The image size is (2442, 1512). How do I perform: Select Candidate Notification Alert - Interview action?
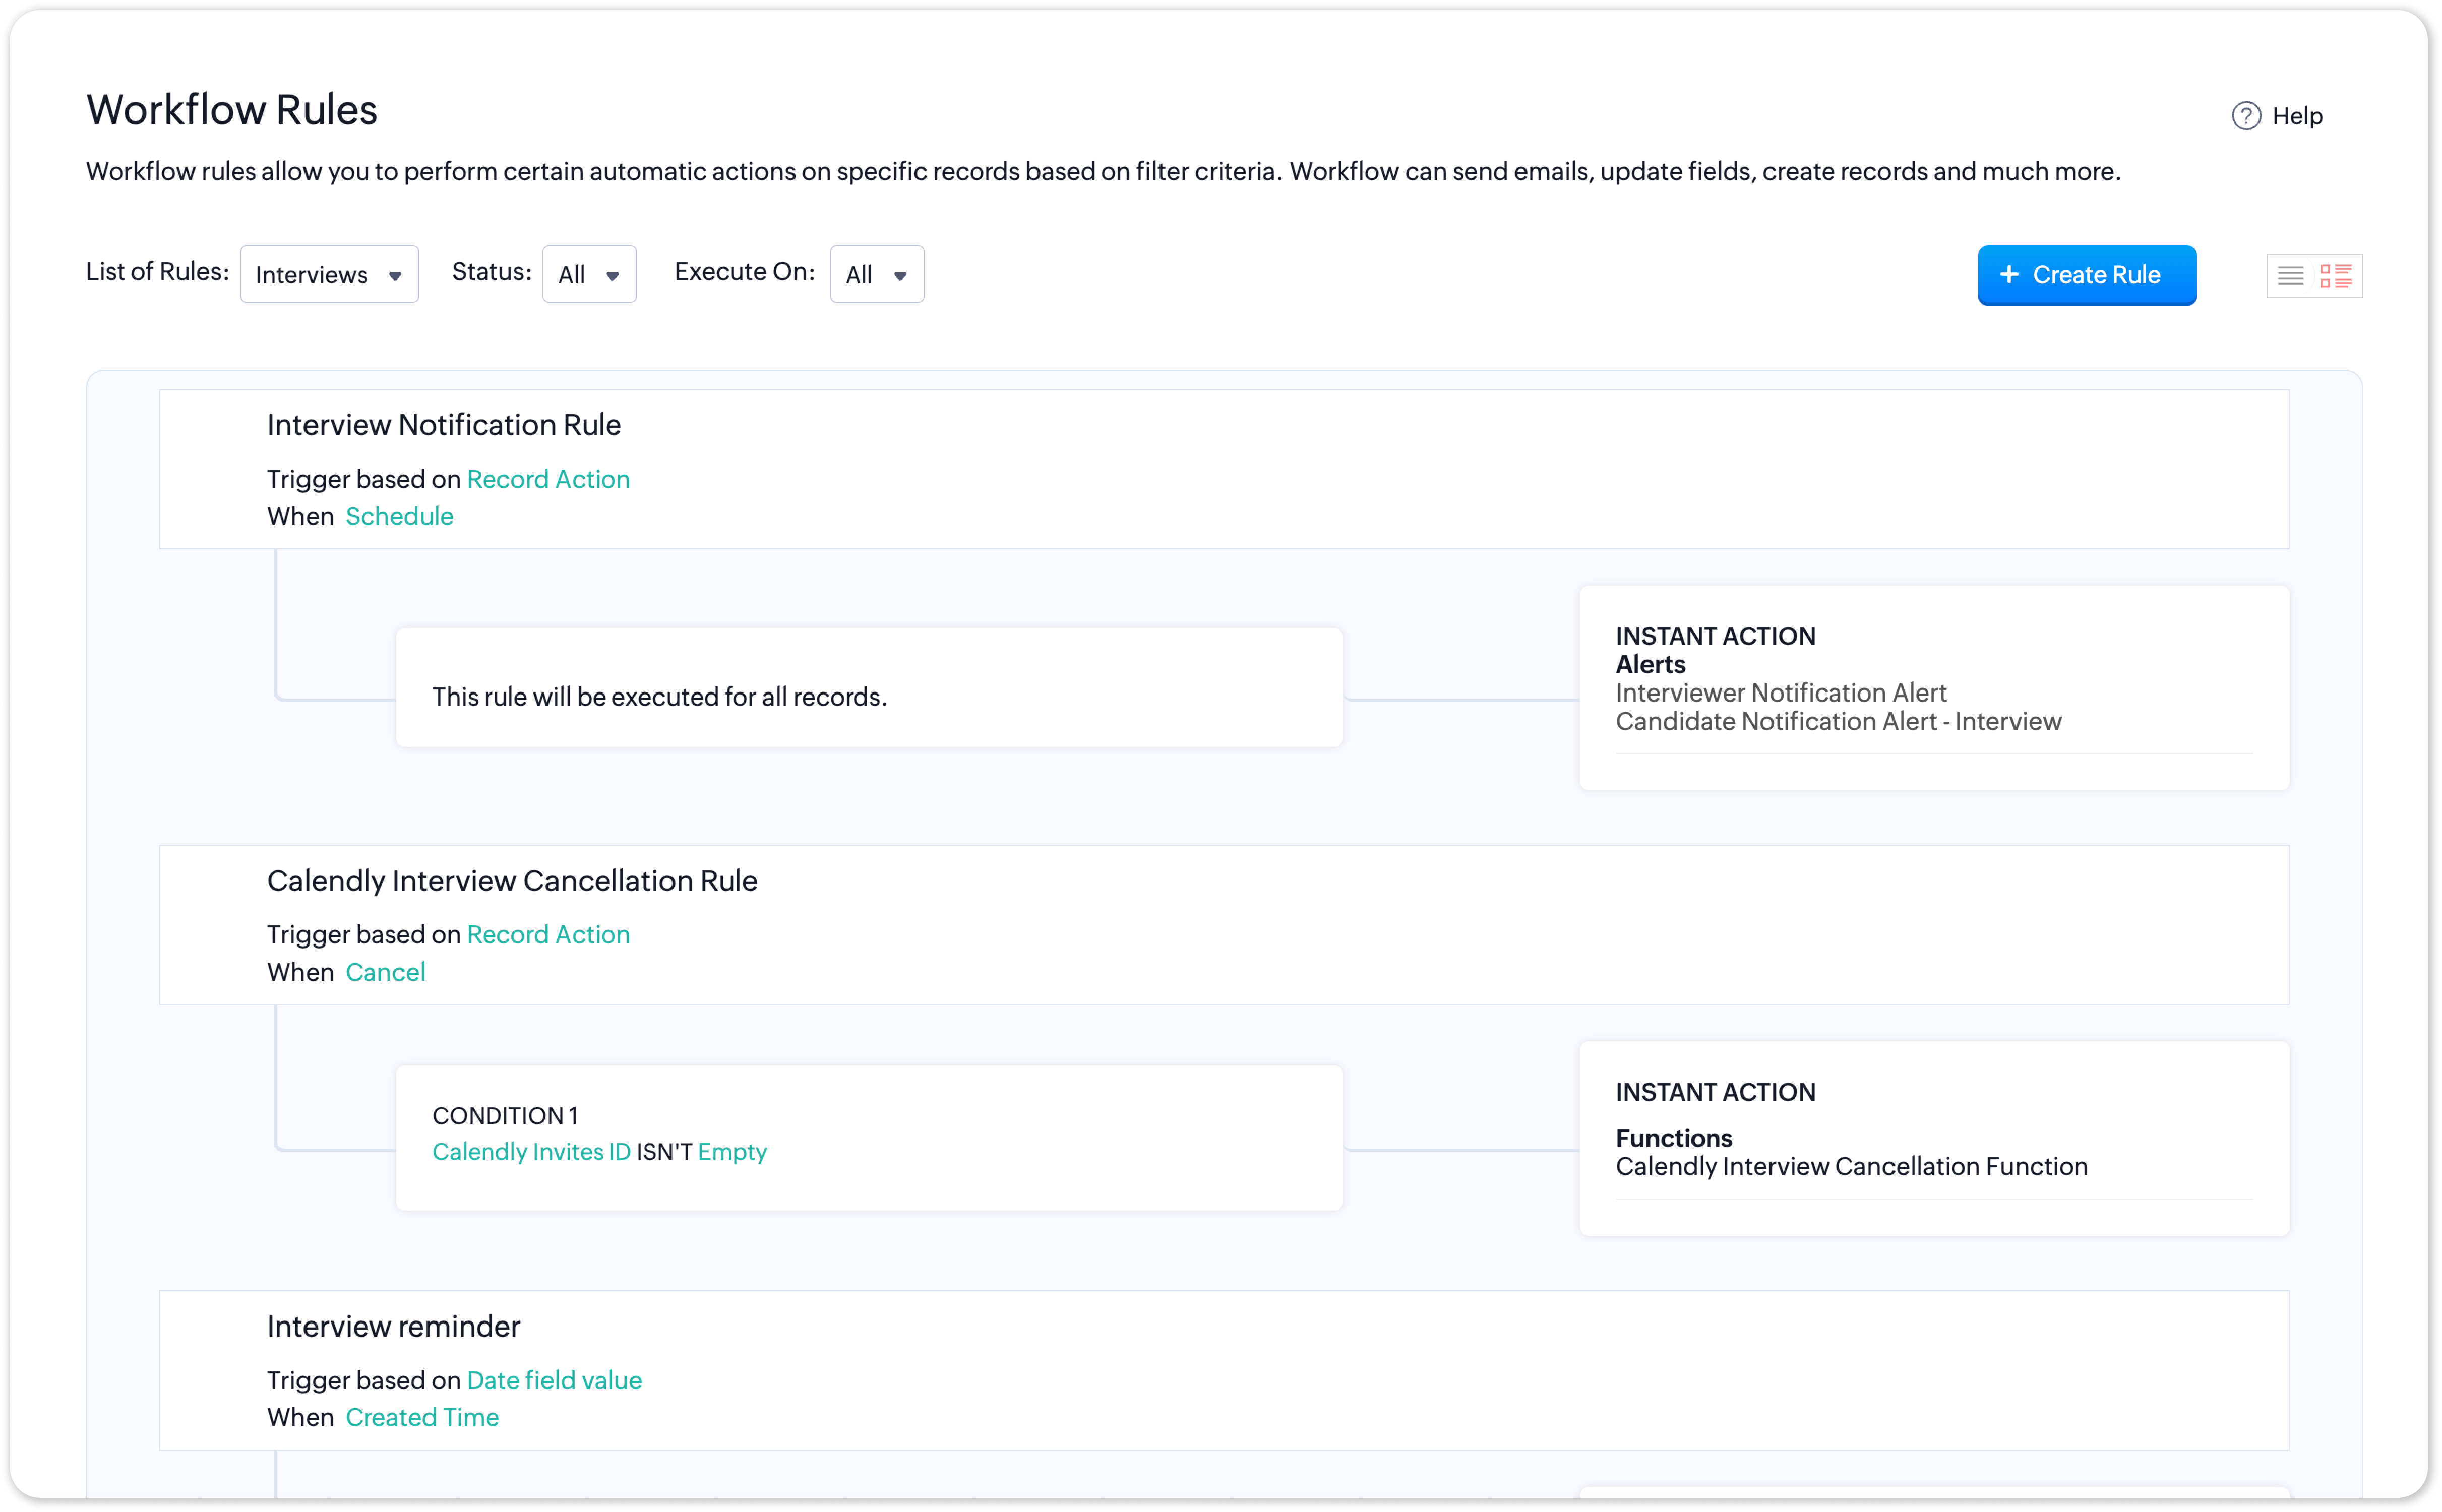coord(1838,721)
